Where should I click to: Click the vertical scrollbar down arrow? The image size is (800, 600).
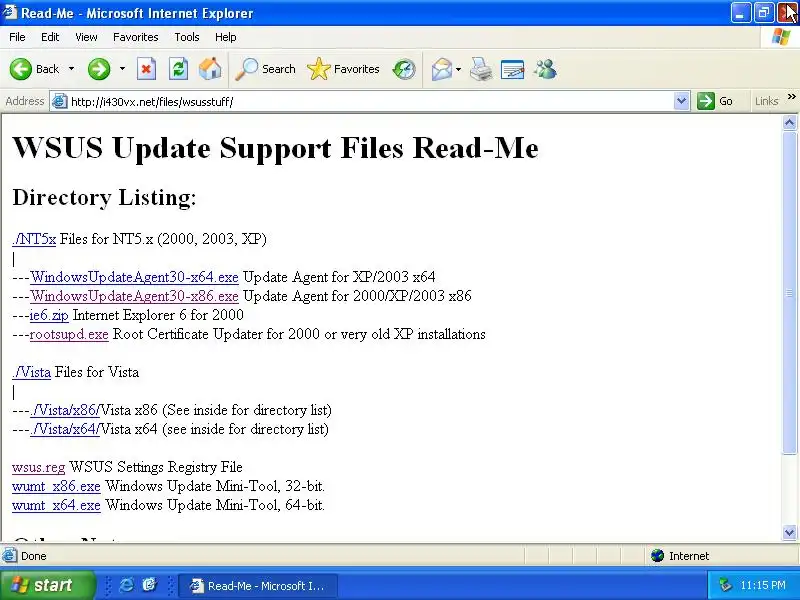789,533
